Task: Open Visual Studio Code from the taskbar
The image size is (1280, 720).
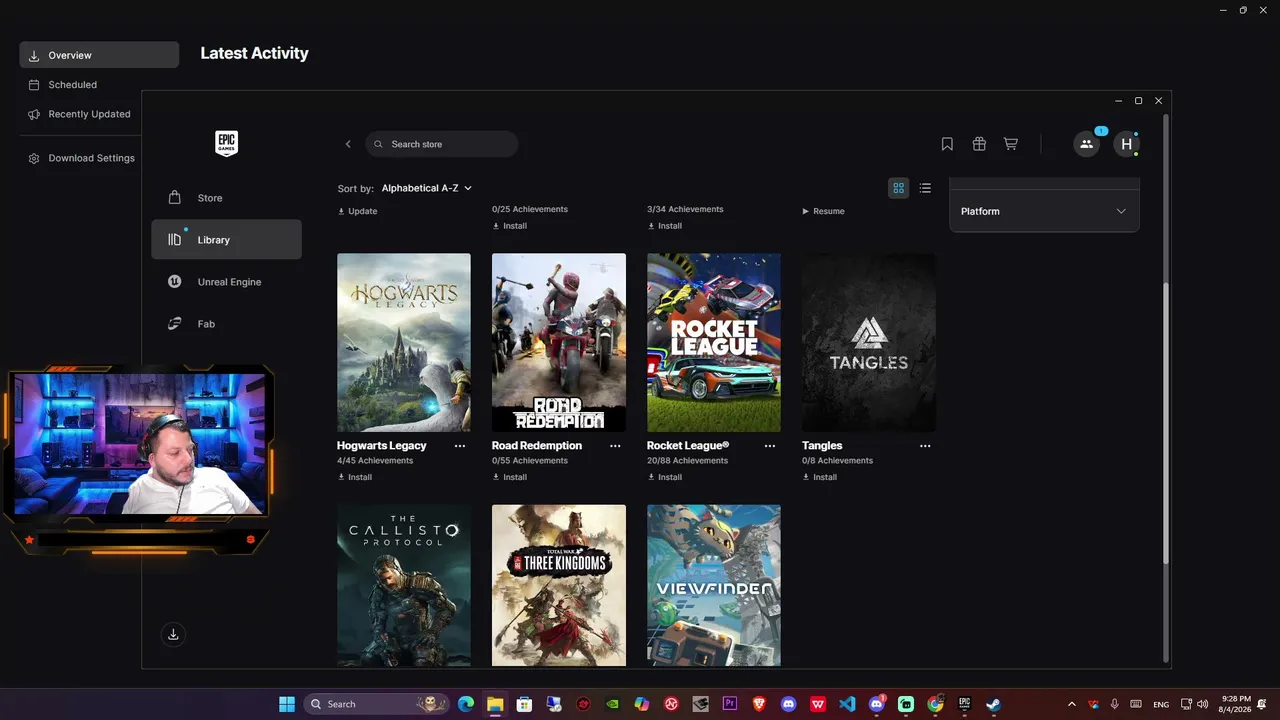Action: click(848, 704)
